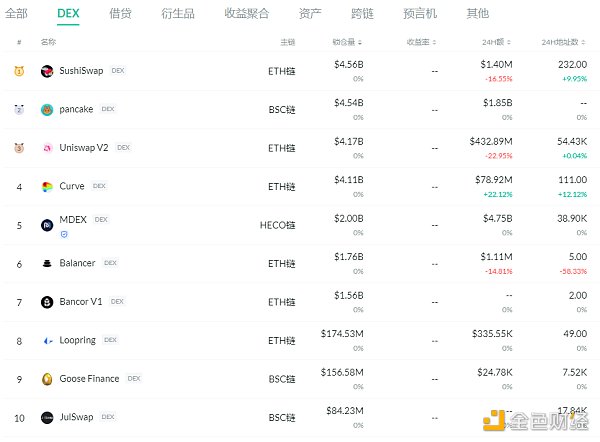Click the DEX tag beside Curve
The height and width of the screenshot is (442, 600).
click(x=99, y=186)
